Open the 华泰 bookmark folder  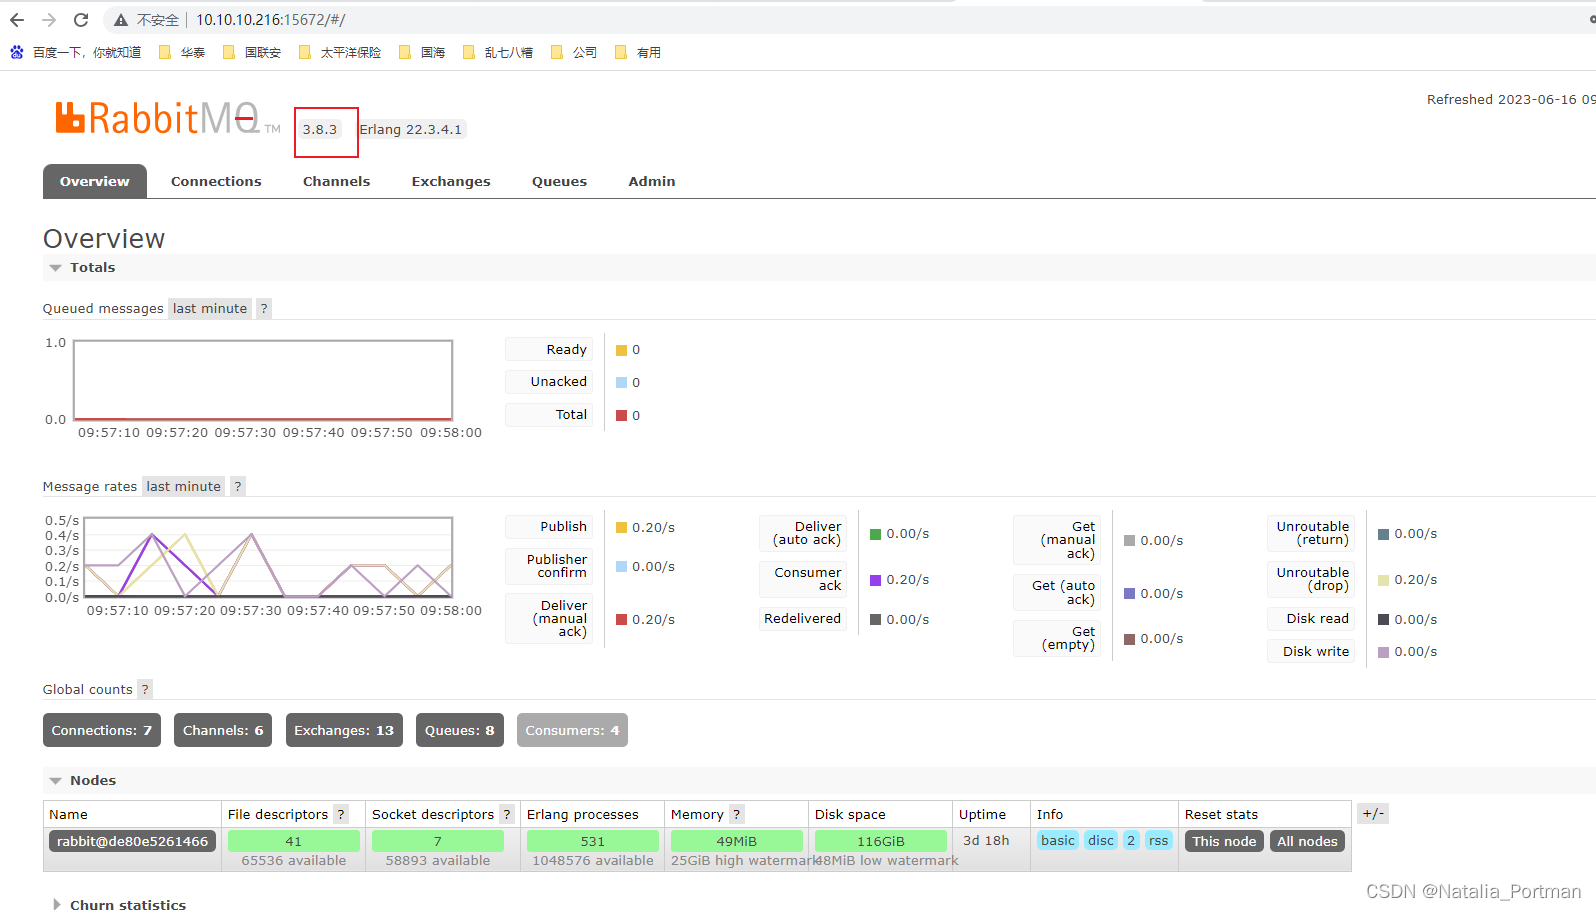tap(182, 52)
